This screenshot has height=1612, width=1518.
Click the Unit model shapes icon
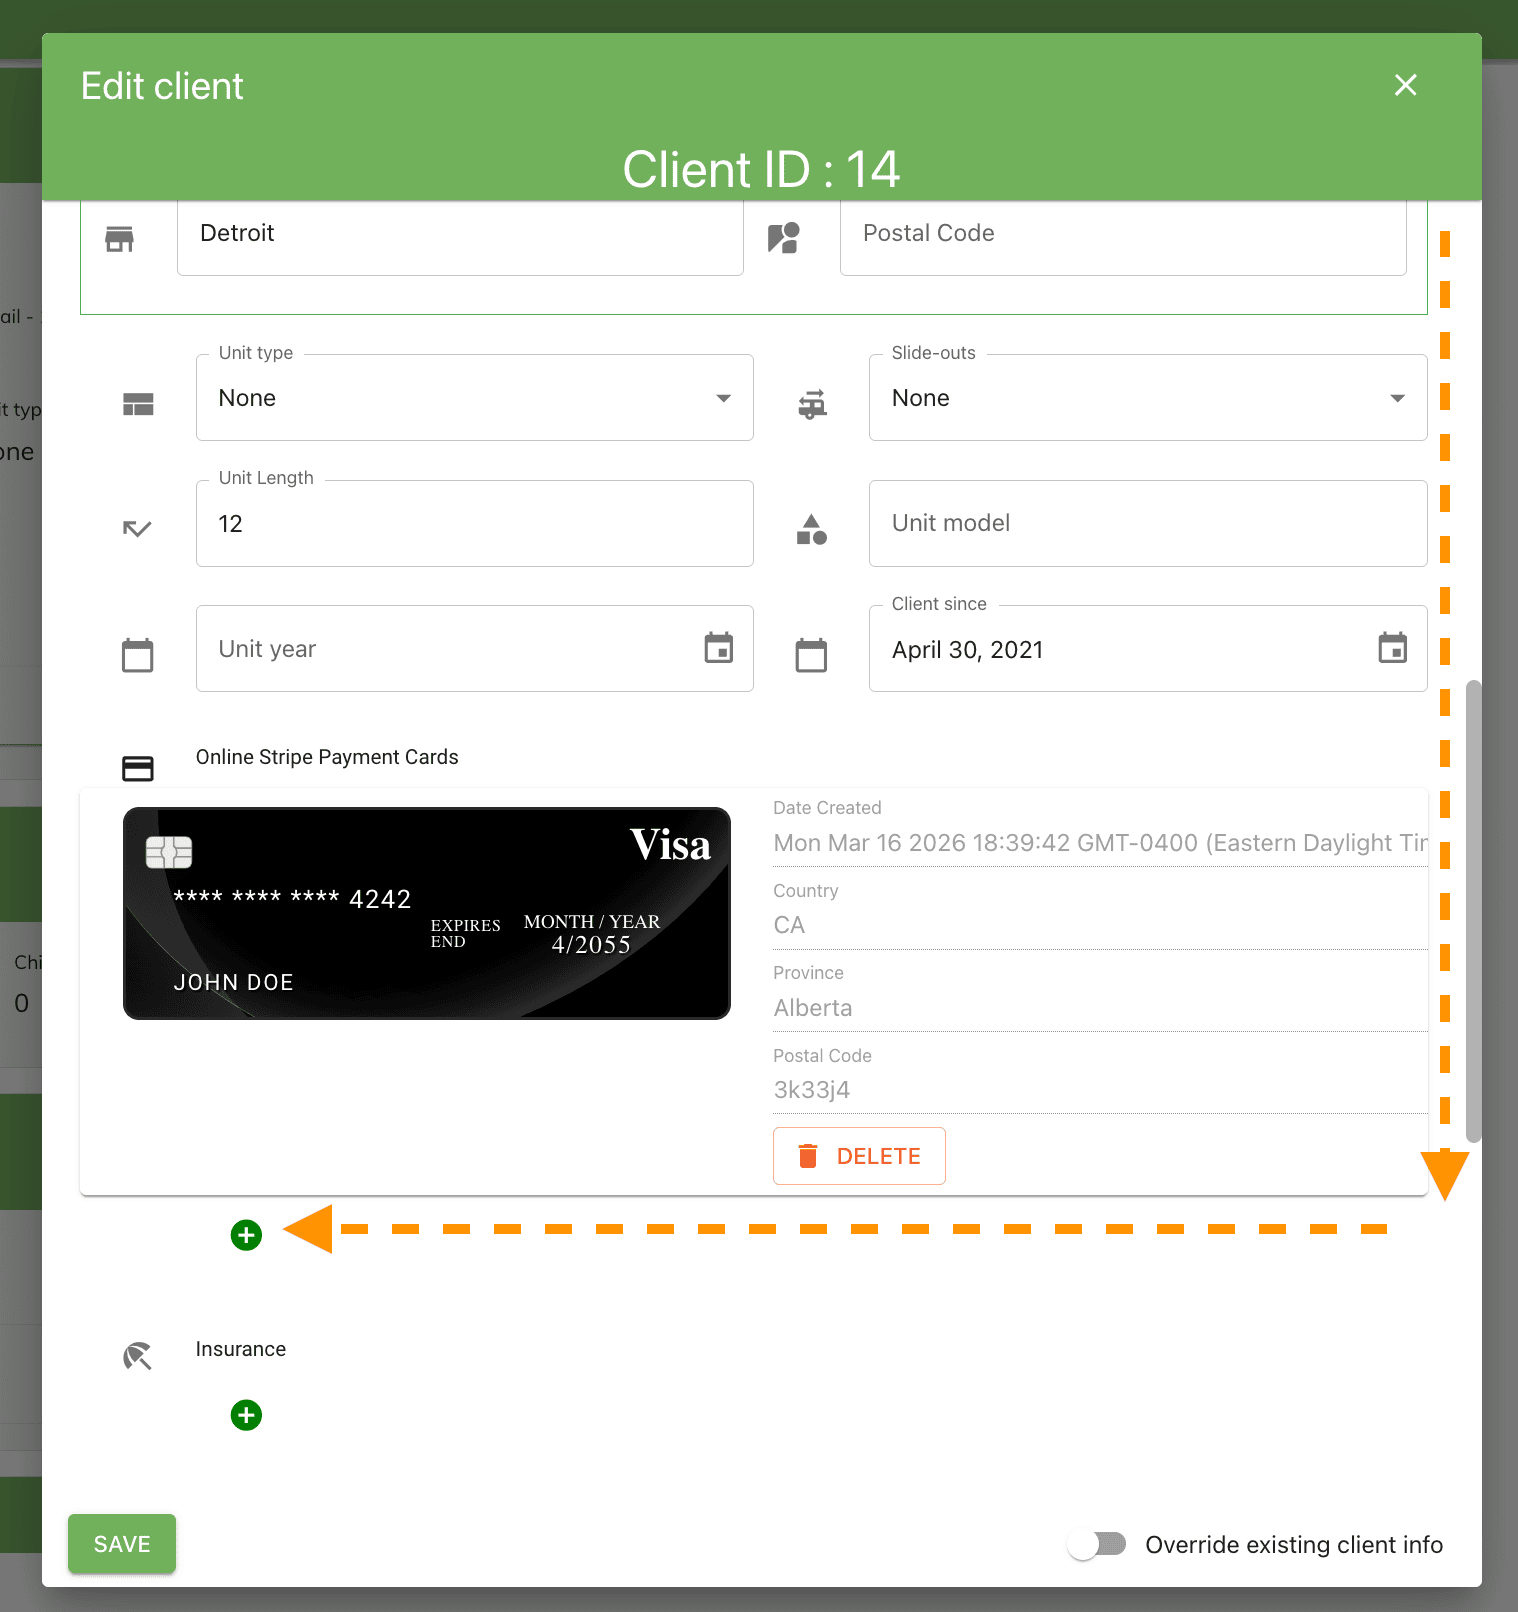click(x=812, y=529)
